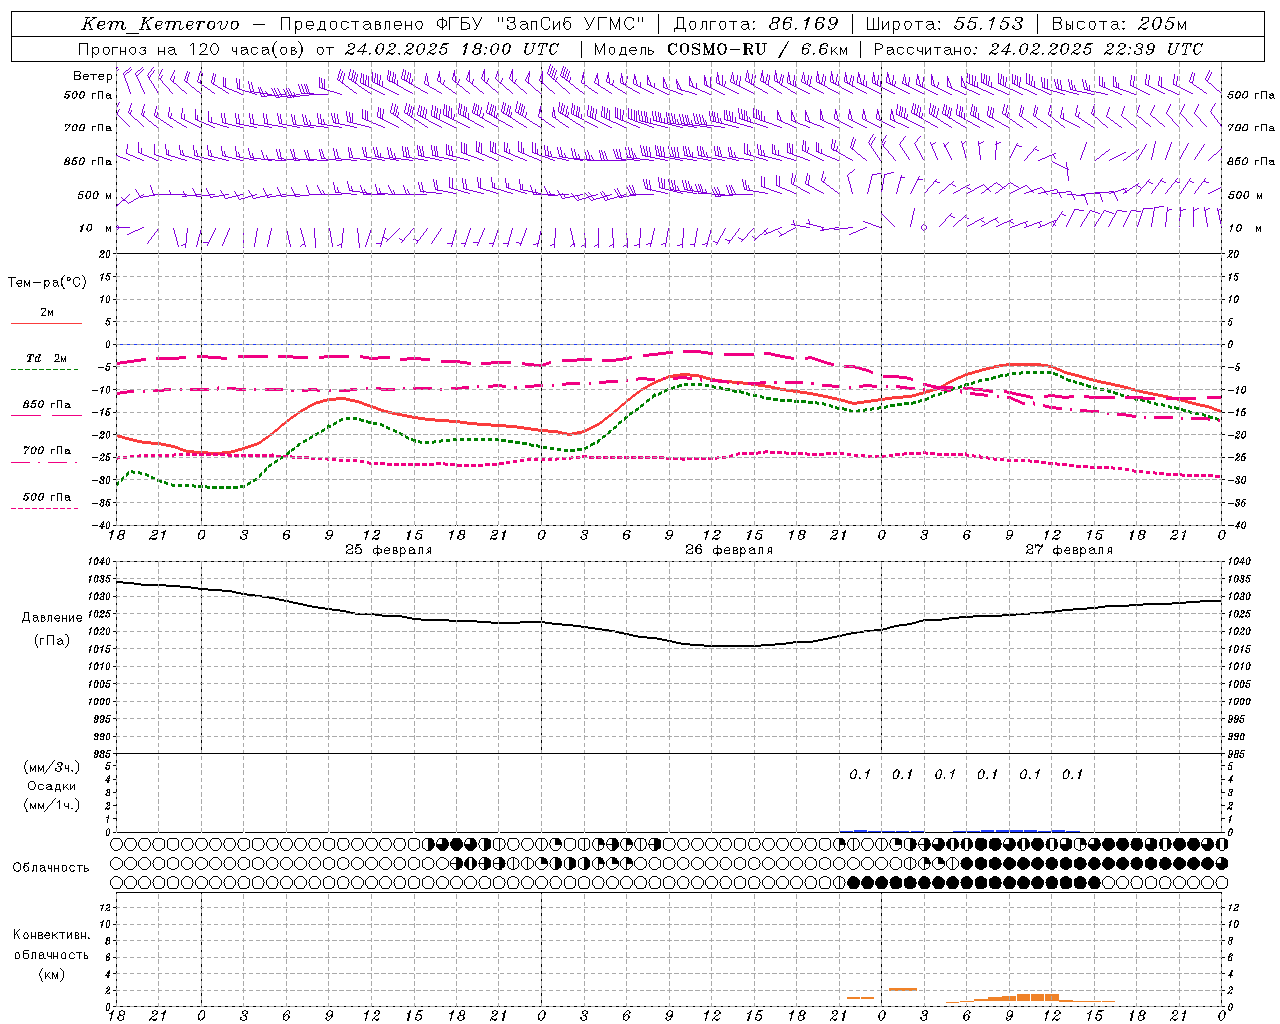Click the "Облачность" cloud cover row label
Image resolution: width=1280 pixels, height=1024 pixels.
[x=51, y=868]
